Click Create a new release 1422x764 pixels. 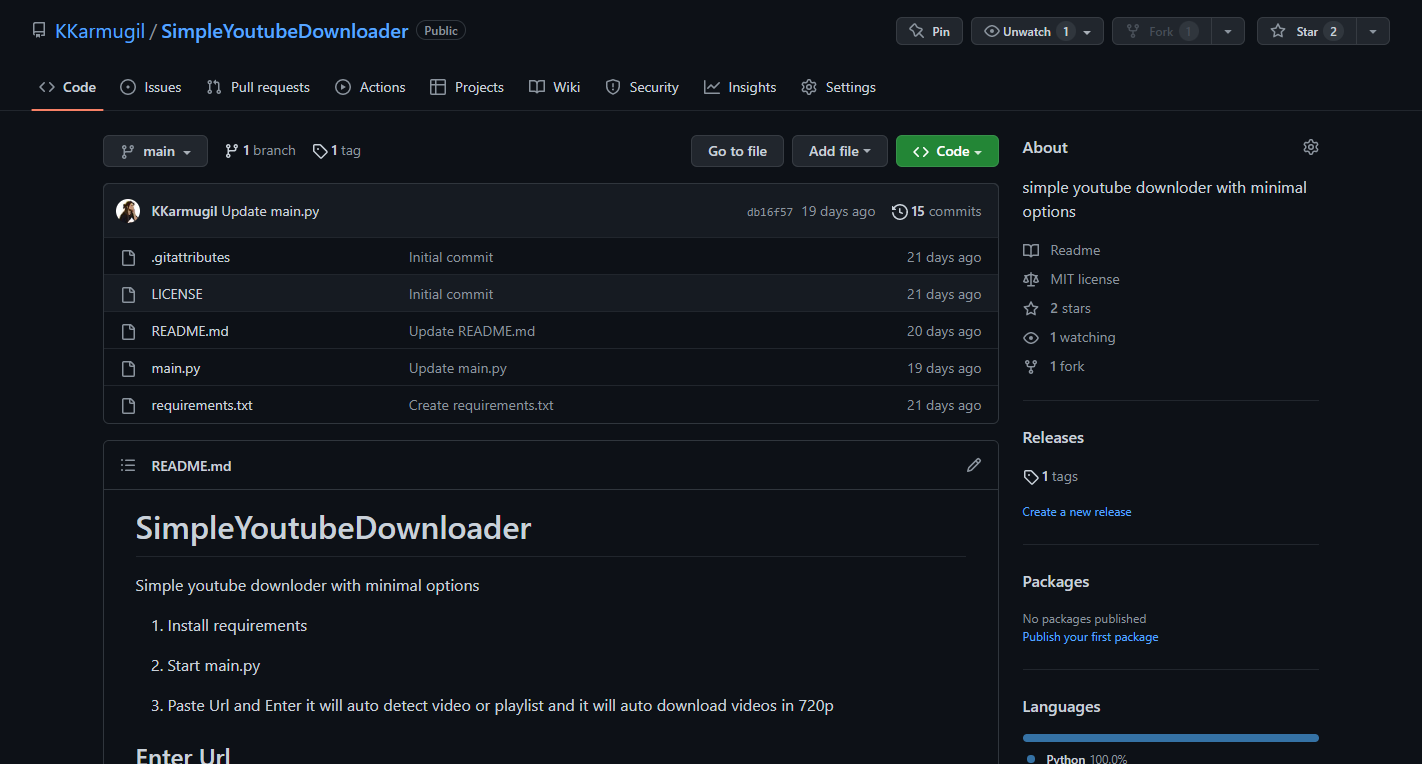coord(1077,512)
